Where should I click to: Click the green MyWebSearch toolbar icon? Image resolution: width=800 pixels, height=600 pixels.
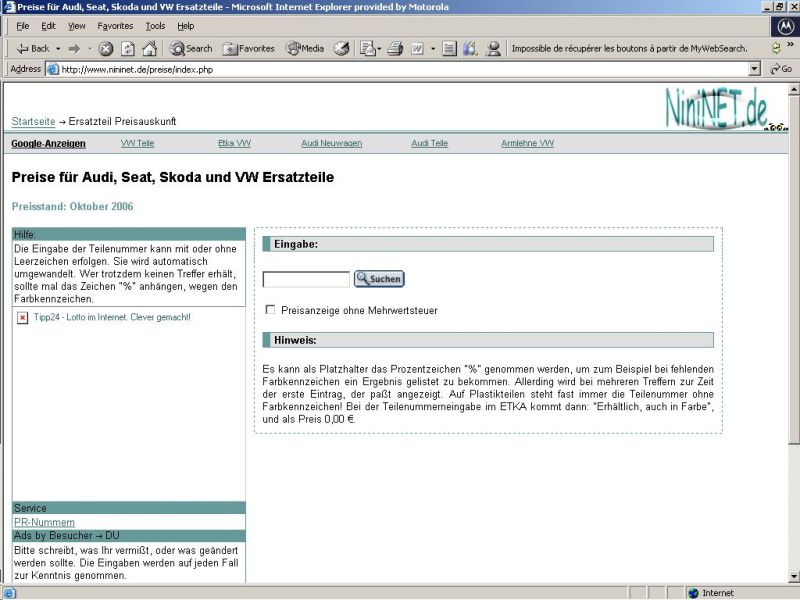(x=776, y=48)
